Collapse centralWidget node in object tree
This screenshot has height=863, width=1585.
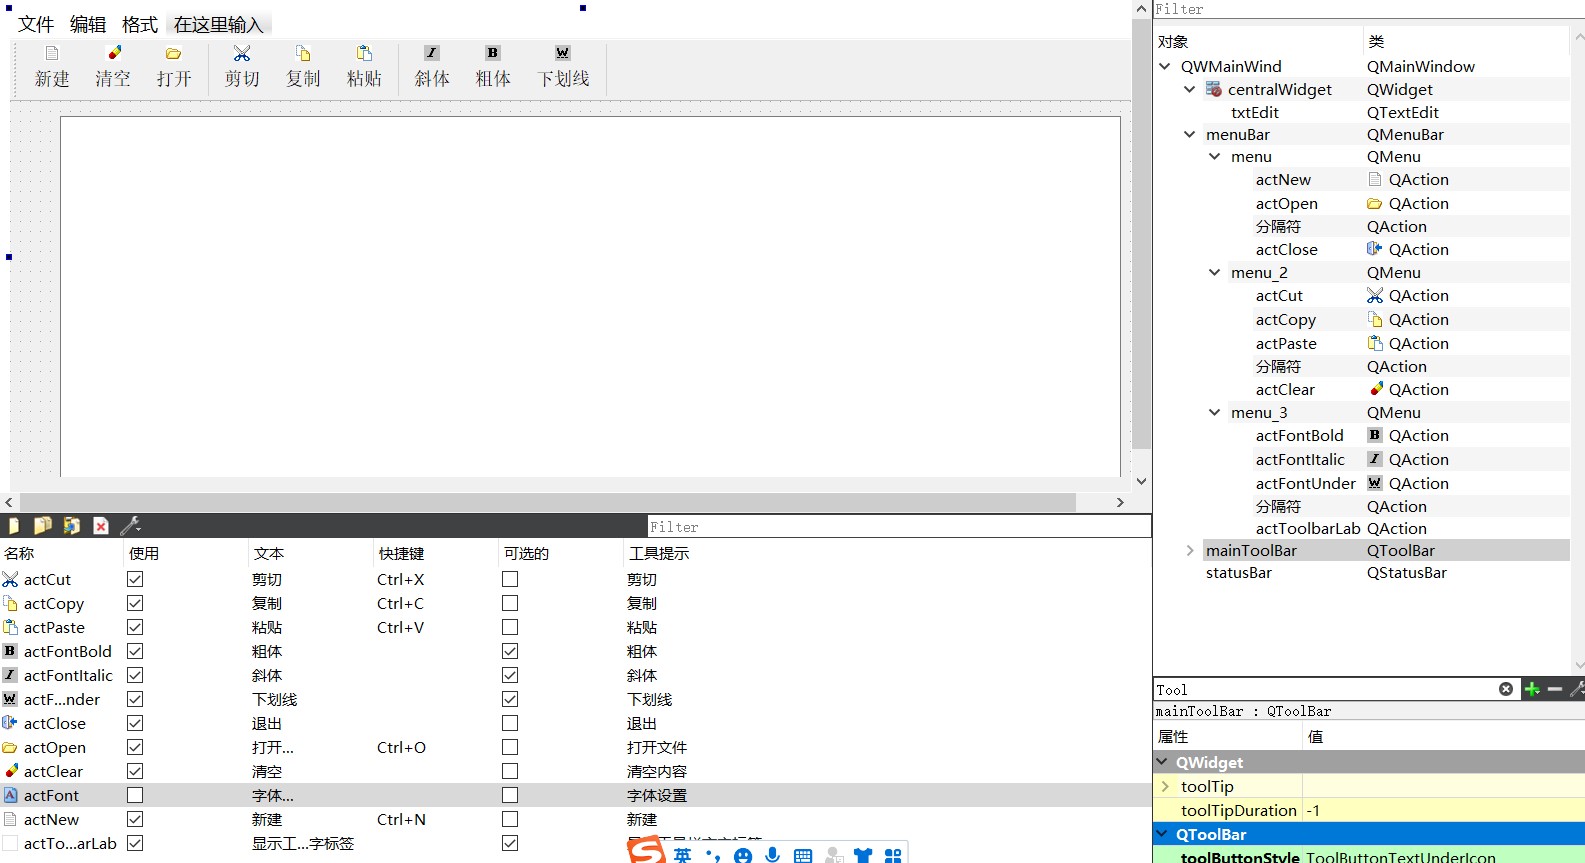click(1189, 89)
